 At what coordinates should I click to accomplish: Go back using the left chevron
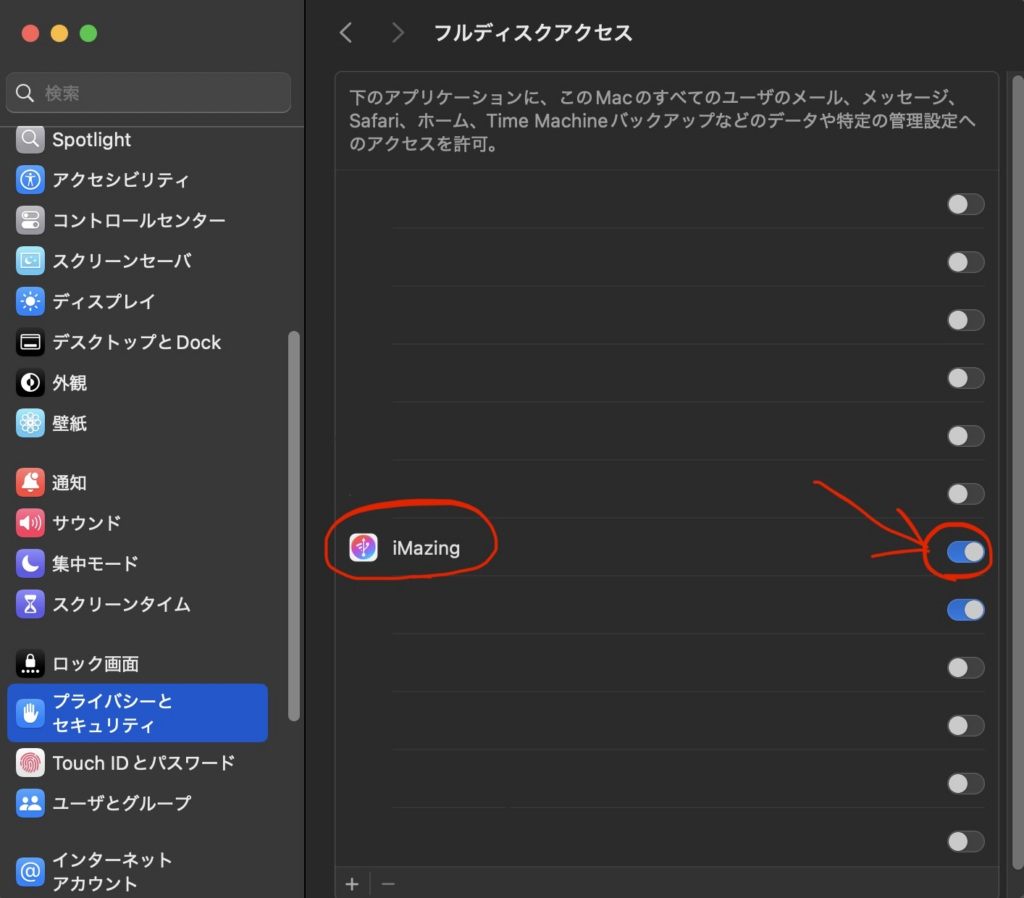[x=346, y=33]
